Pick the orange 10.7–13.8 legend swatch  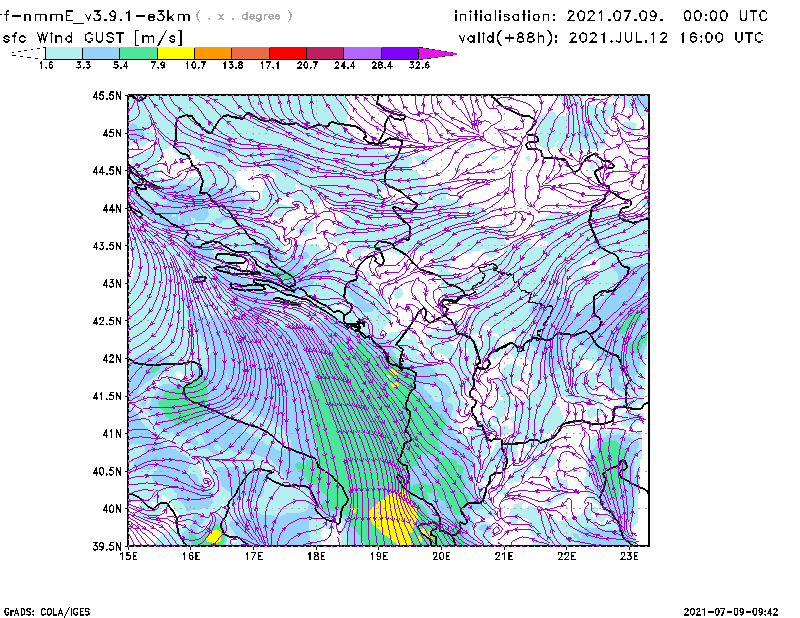point(213,53)
